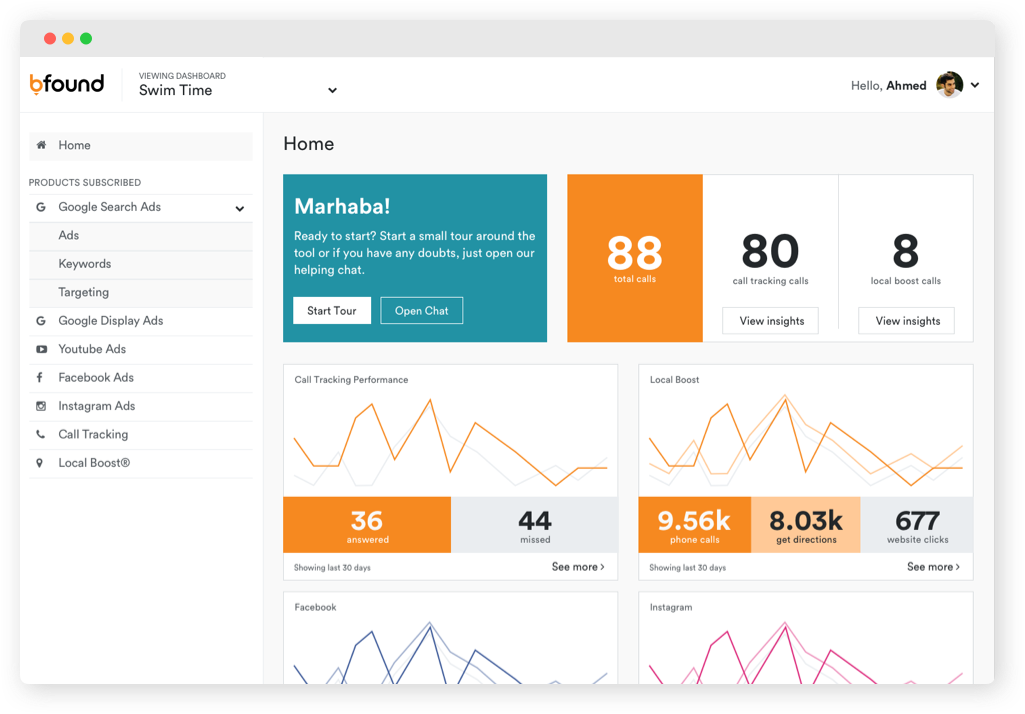Click the green maximize window dot
This screenshot has height=714, width=1025.
(x=86, y=39)
